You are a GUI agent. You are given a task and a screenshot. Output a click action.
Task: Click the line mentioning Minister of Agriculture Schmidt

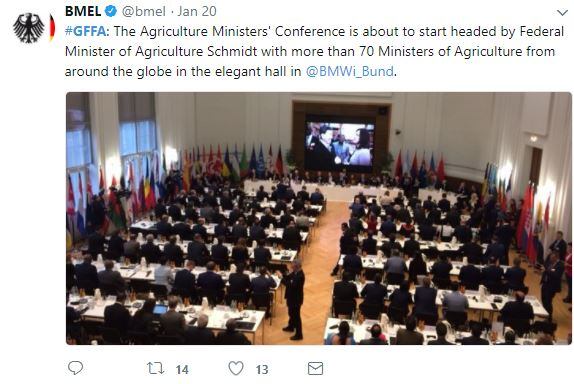coord(310,51)
